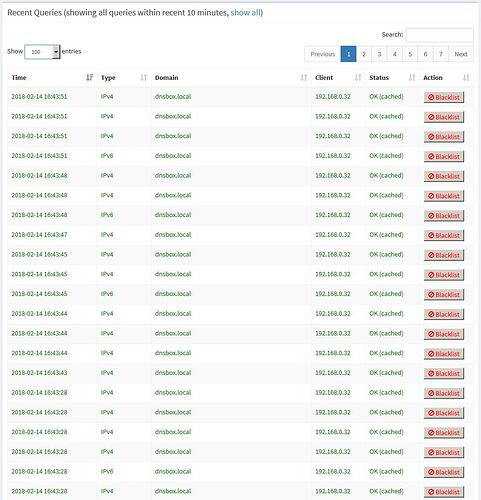Blacklist the 16:43:28 IPv6 query
The width and height of the screenshot is (481, 500).
pyautogui.click(x=444, y=472)
